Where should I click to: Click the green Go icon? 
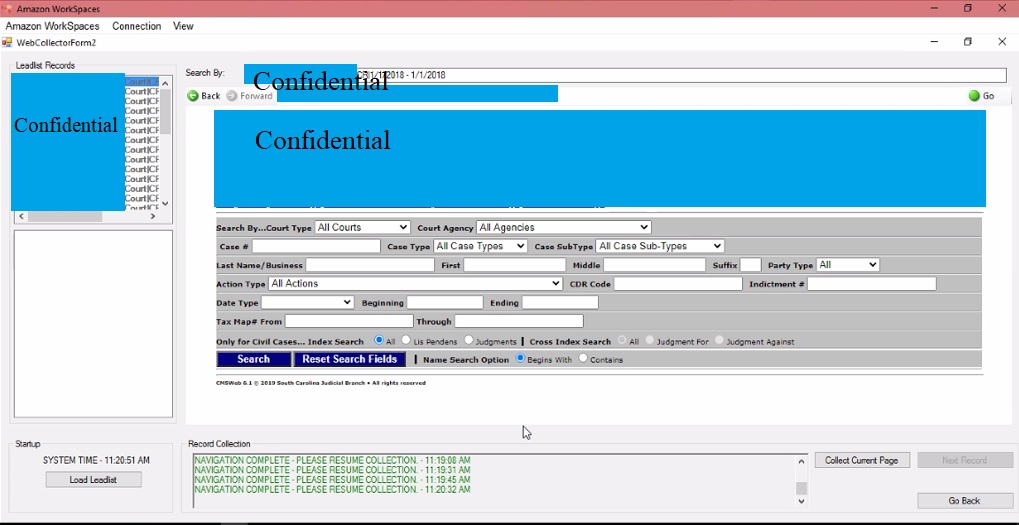click(x=974, y=96)
